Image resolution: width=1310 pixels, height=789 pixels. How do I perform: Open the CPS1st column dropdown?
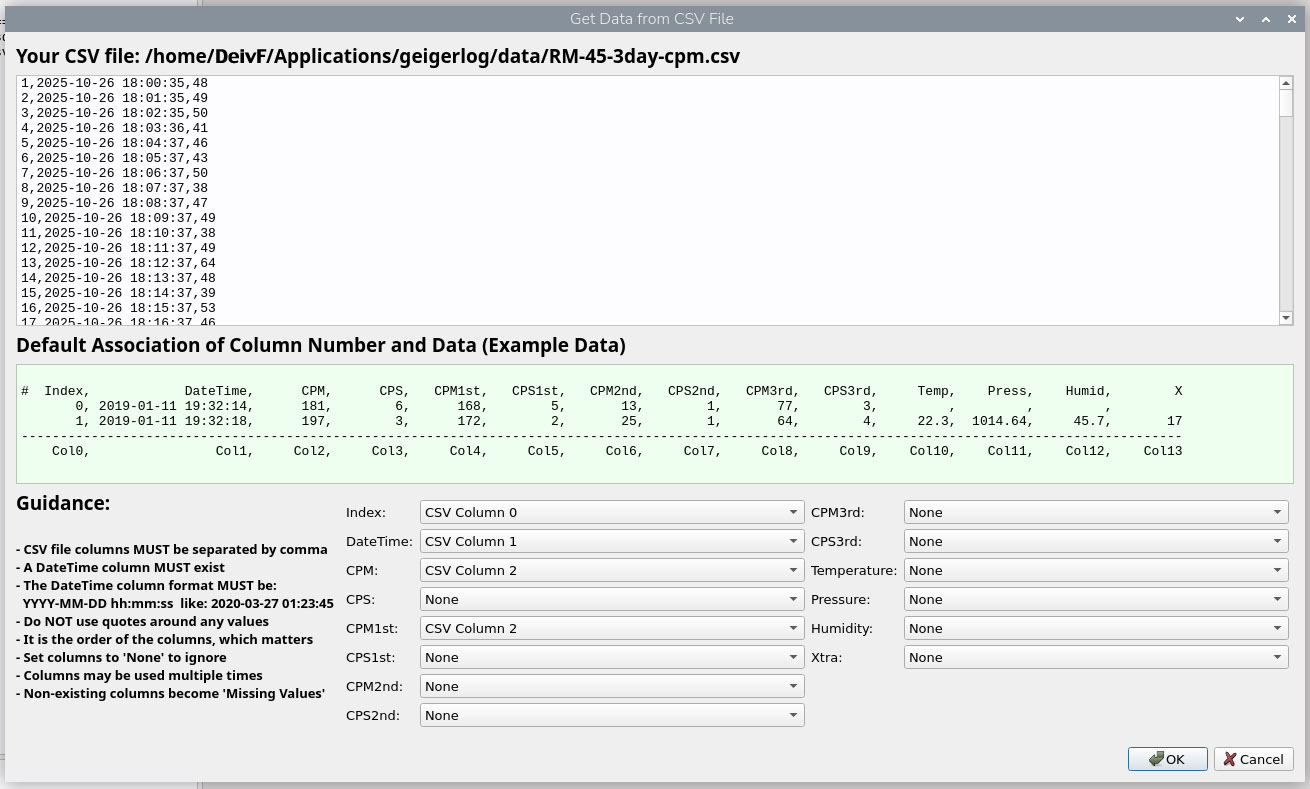[x=611, y=657]
